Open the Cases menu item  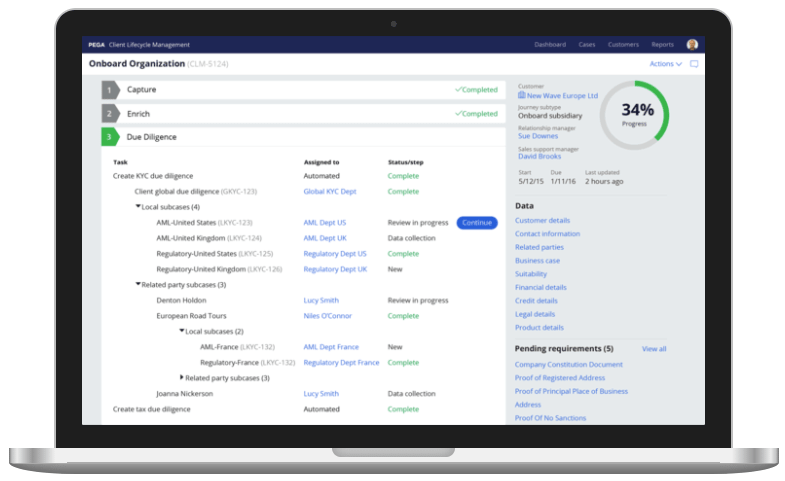pos(587,45)
